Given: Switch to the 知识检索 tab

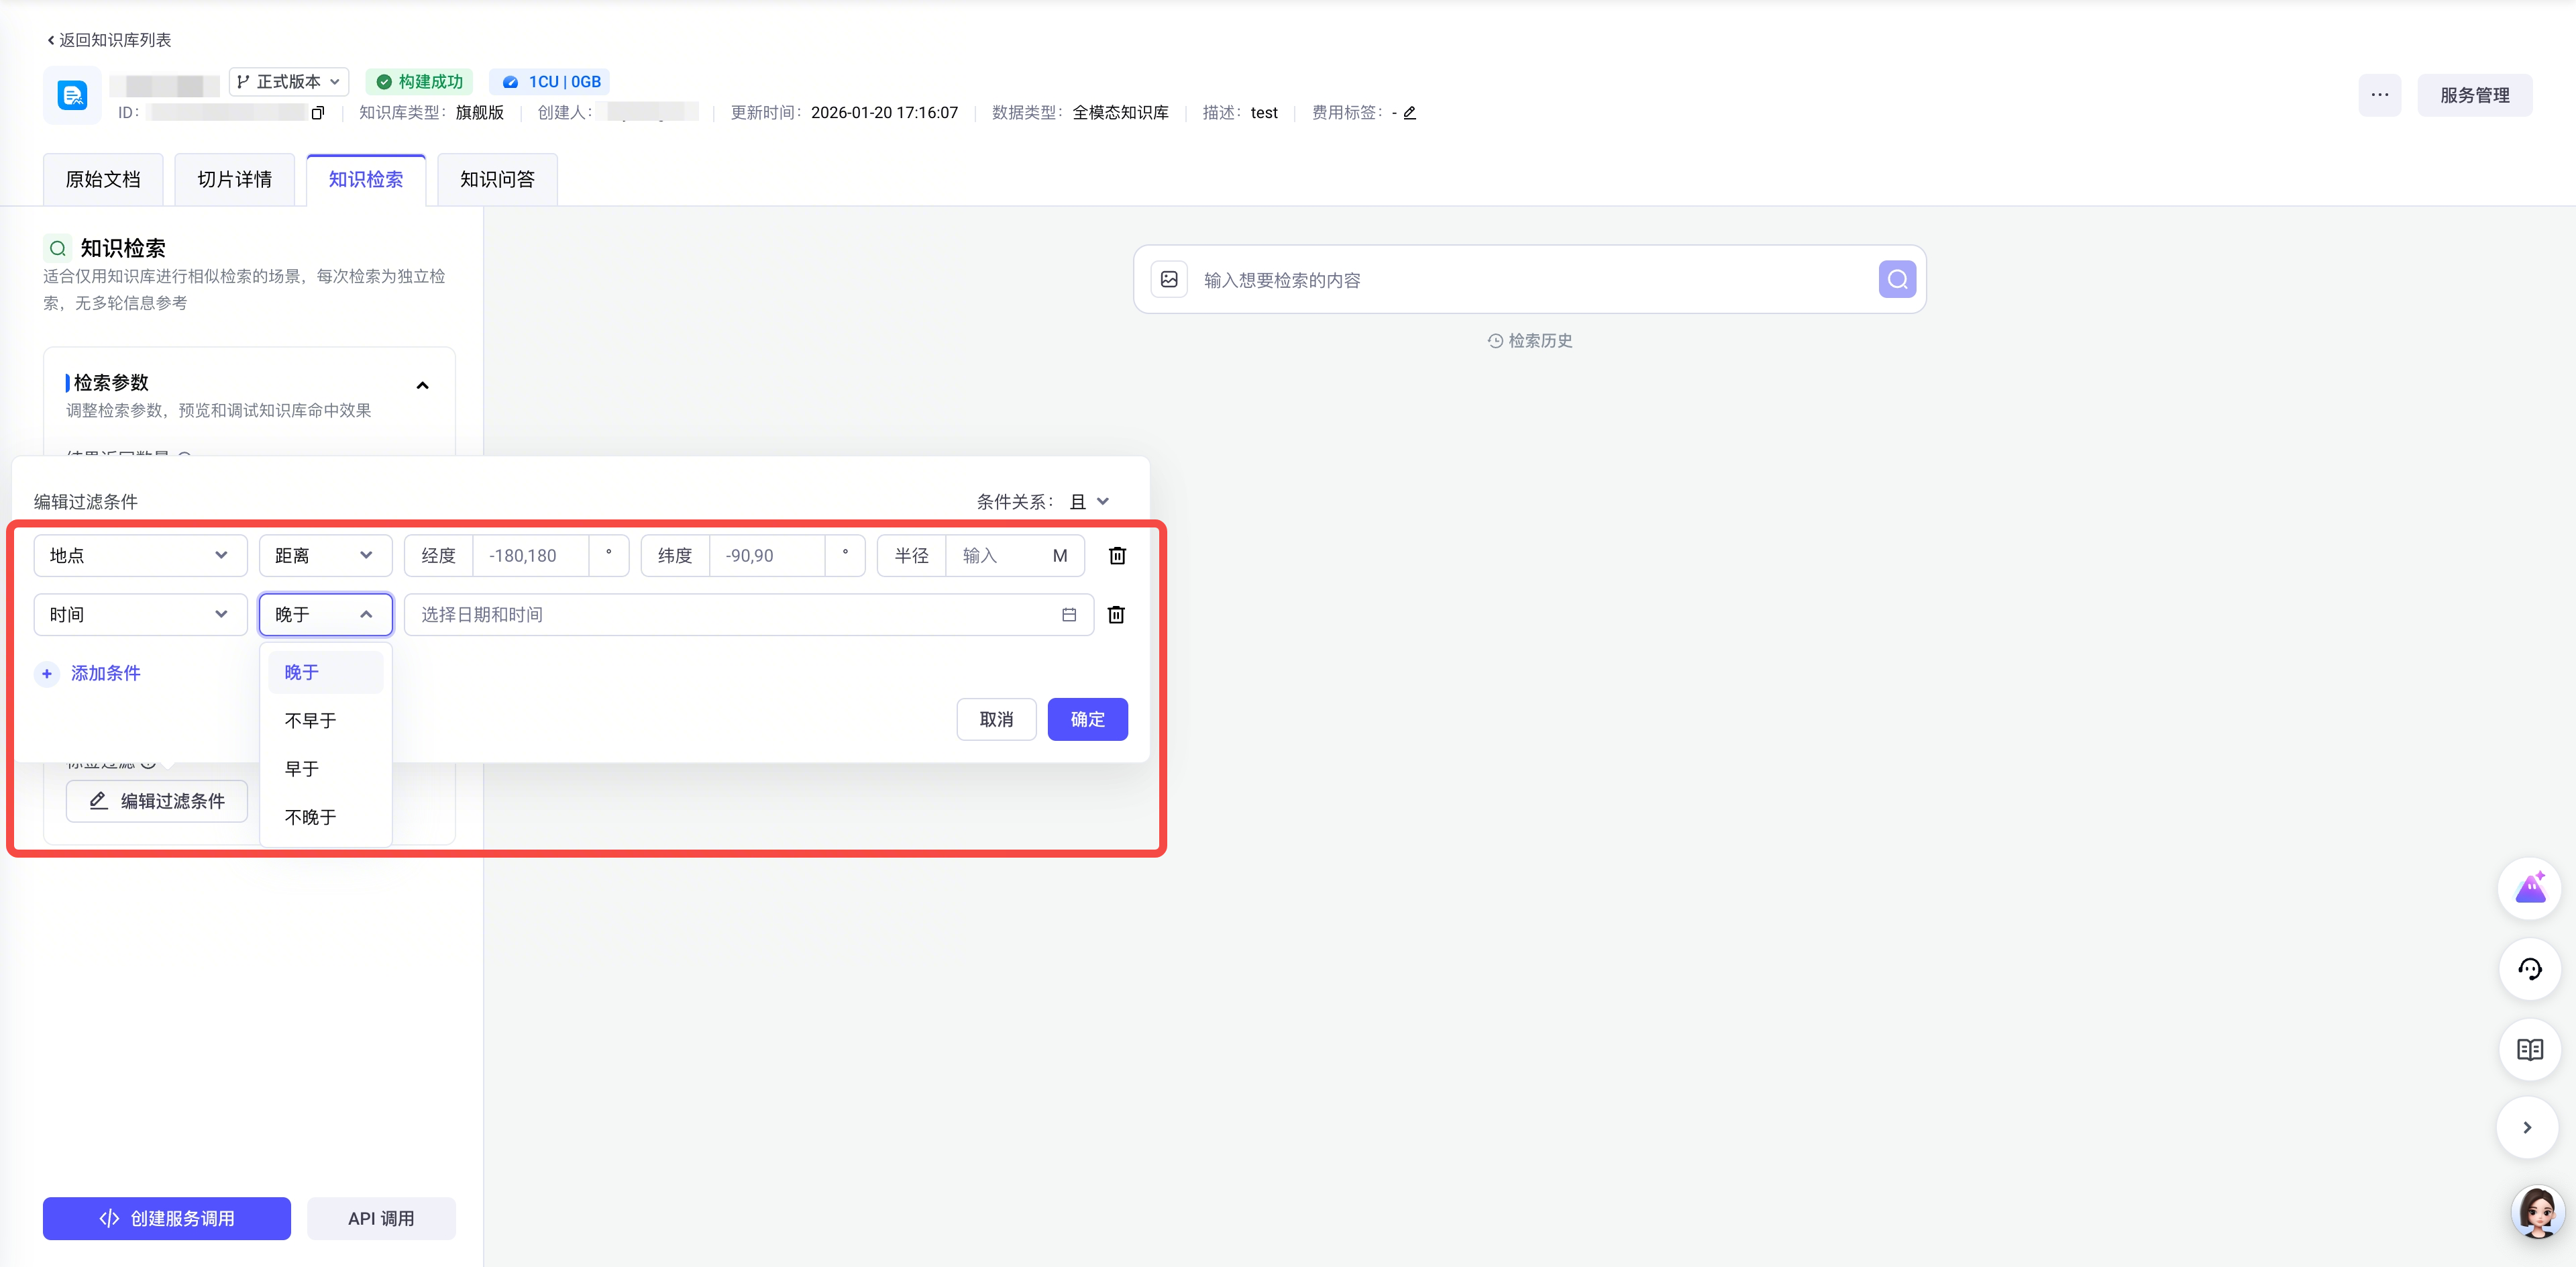Looking at the screenshot, I should click(x=366, y=180).
